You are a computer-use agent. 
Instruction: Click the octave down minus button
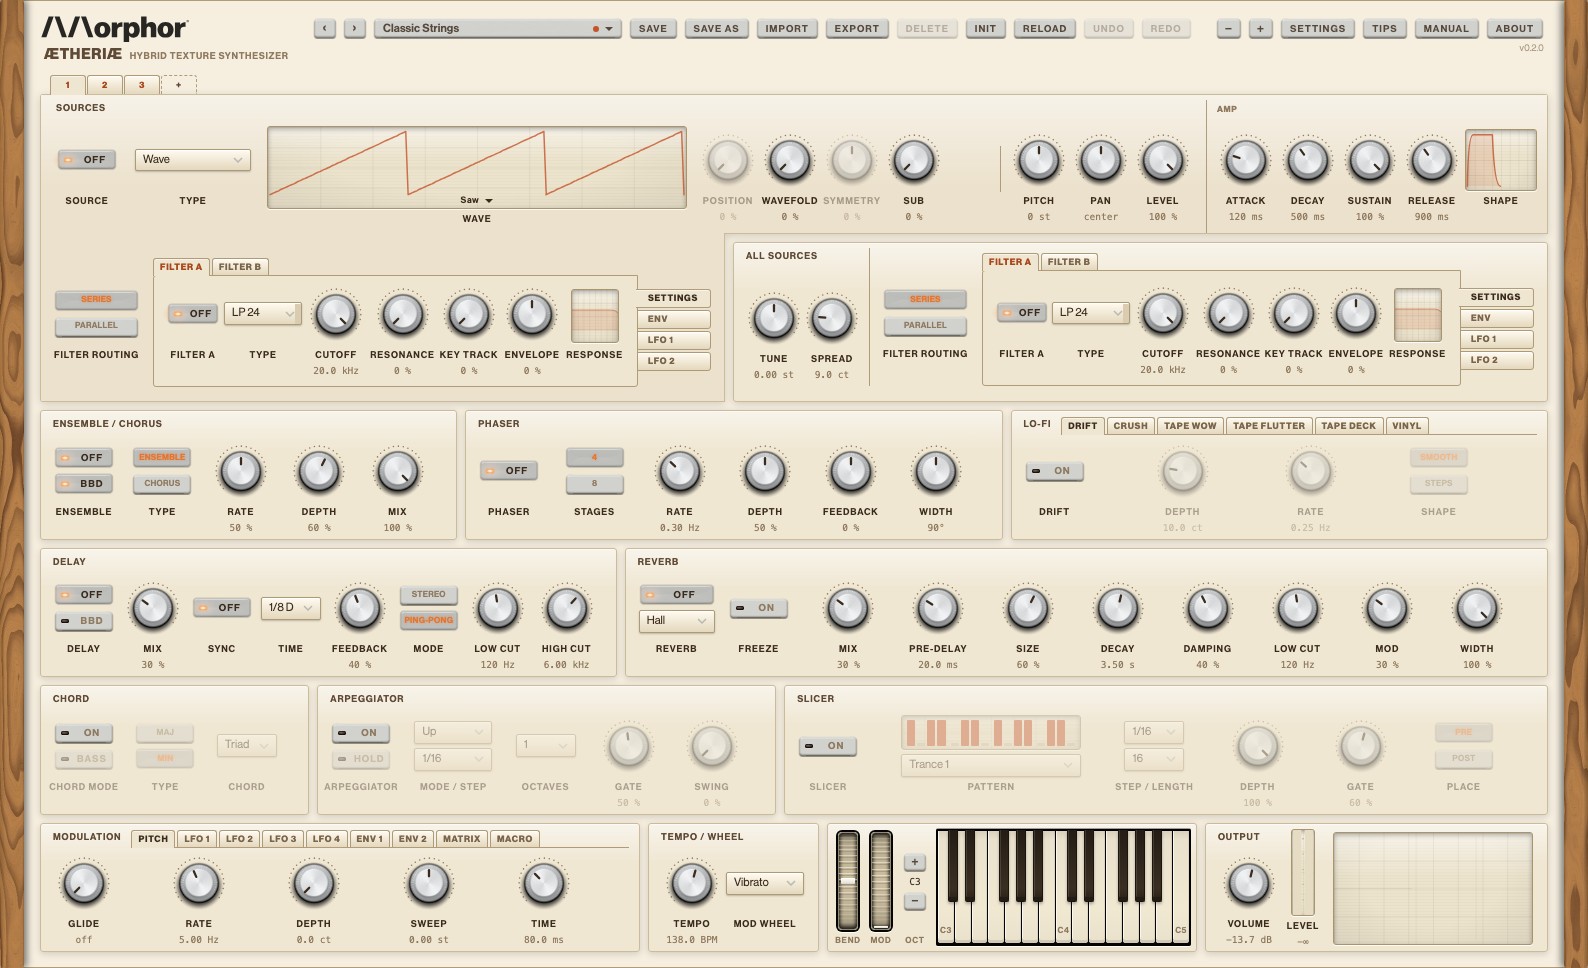[914, 901]
